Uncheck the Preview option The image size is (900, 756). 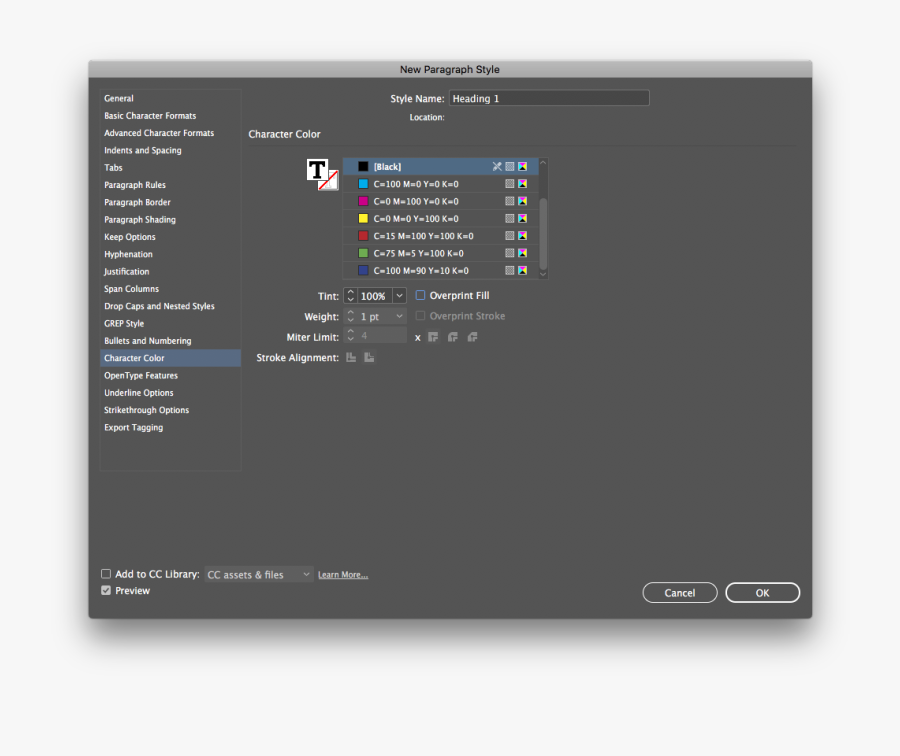pyautogui.click(x=106, y=590)
